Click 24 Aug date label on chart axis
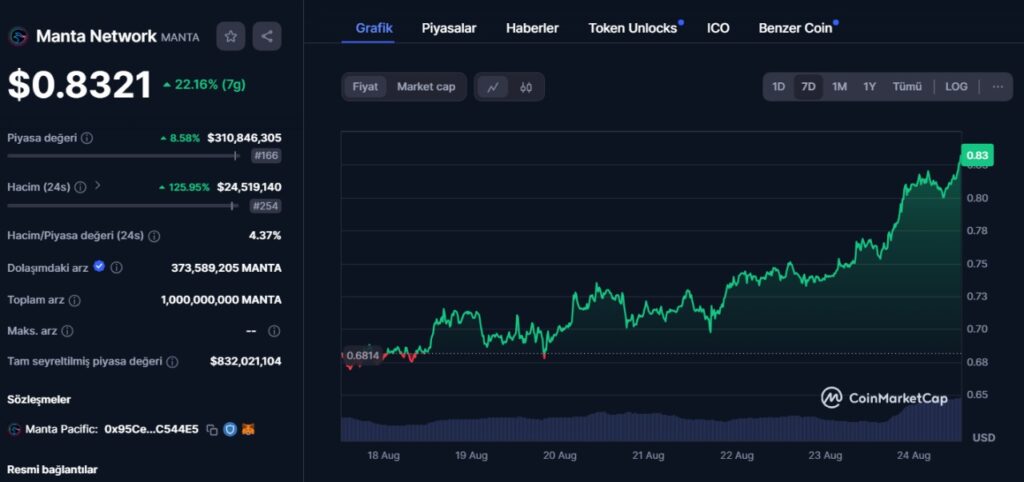Screen dimensions: 1024x482 coord(914,455)
